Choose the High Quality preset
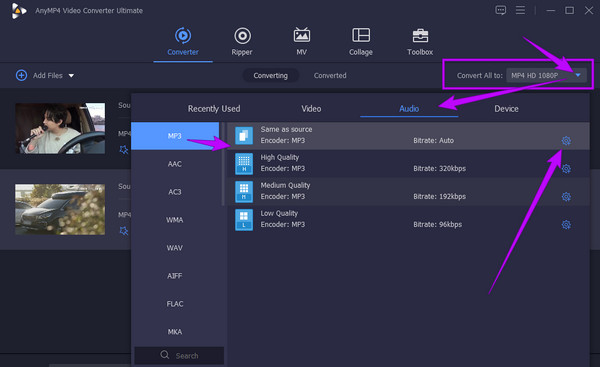This screenshot has width=600, height=367. 408,163
